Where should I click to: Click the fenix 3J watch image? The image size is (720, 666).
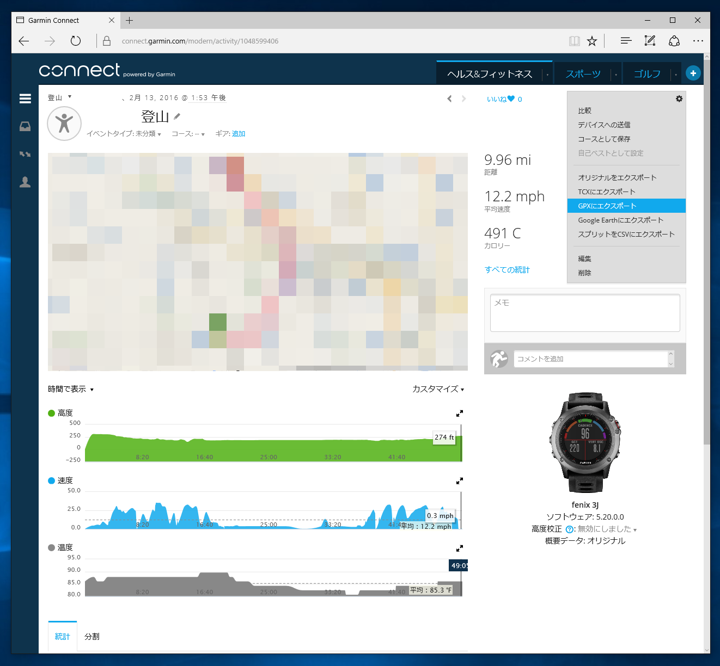pos(585,443)
